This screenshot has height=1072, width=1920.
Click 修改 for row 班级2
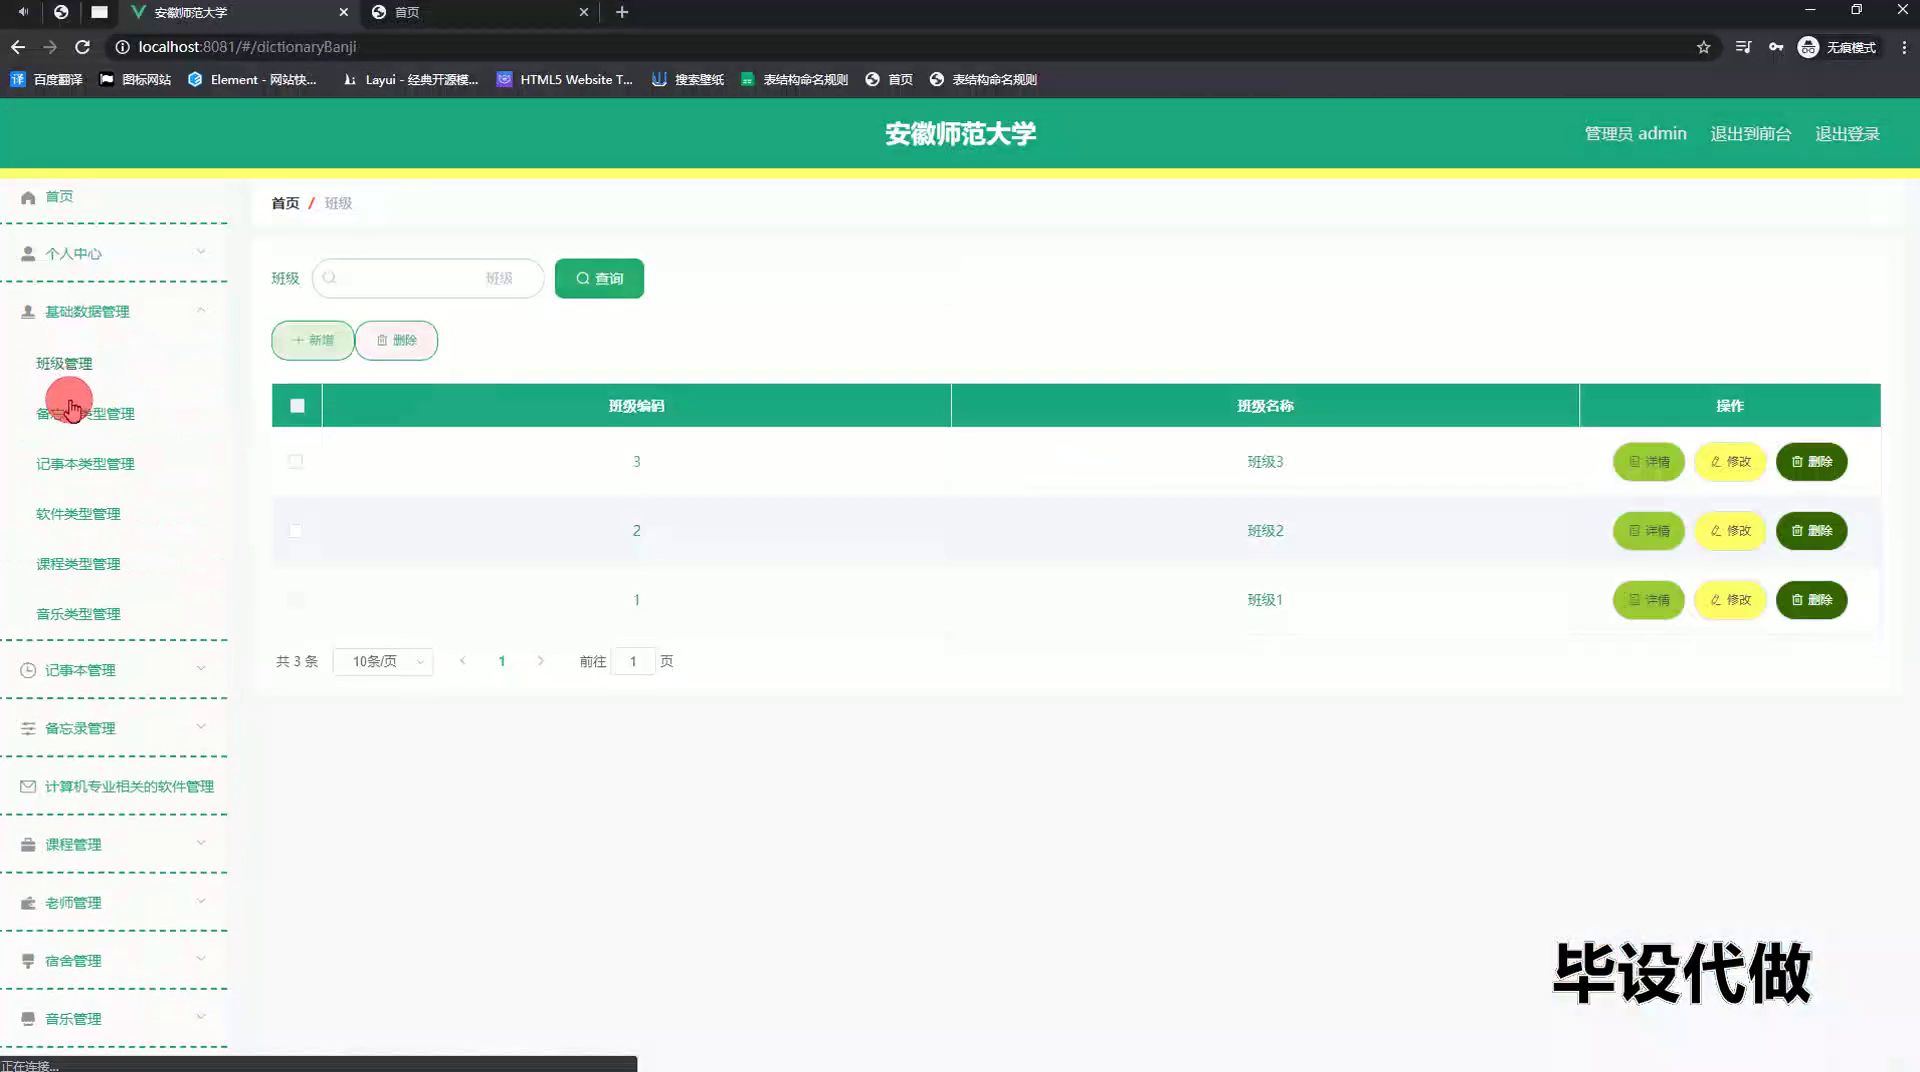pos(1730,530)
